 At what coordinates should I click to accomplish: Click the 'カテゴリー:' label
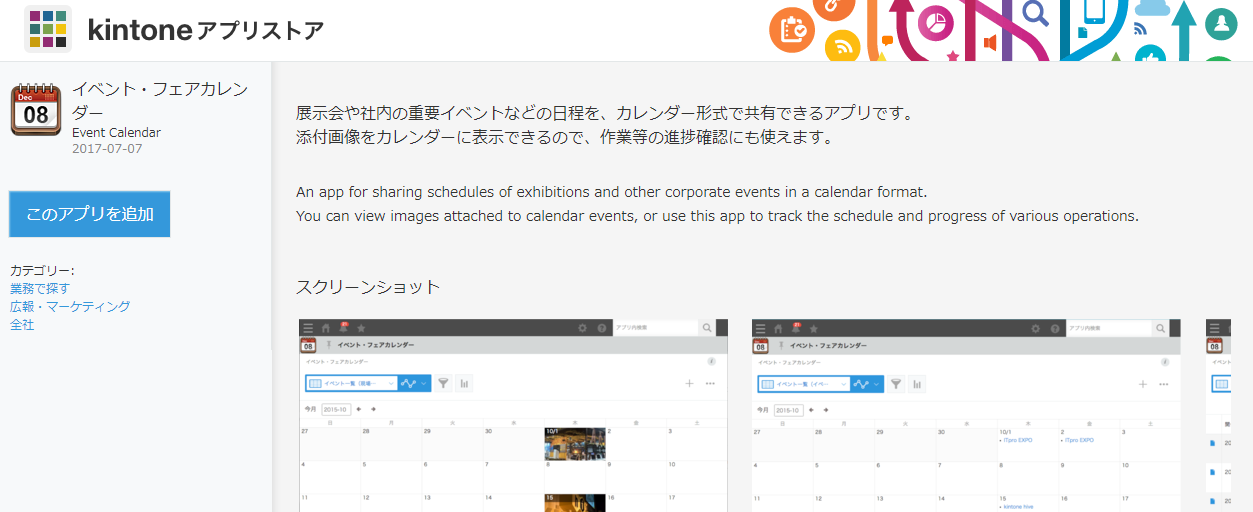(x=42, y=270)
